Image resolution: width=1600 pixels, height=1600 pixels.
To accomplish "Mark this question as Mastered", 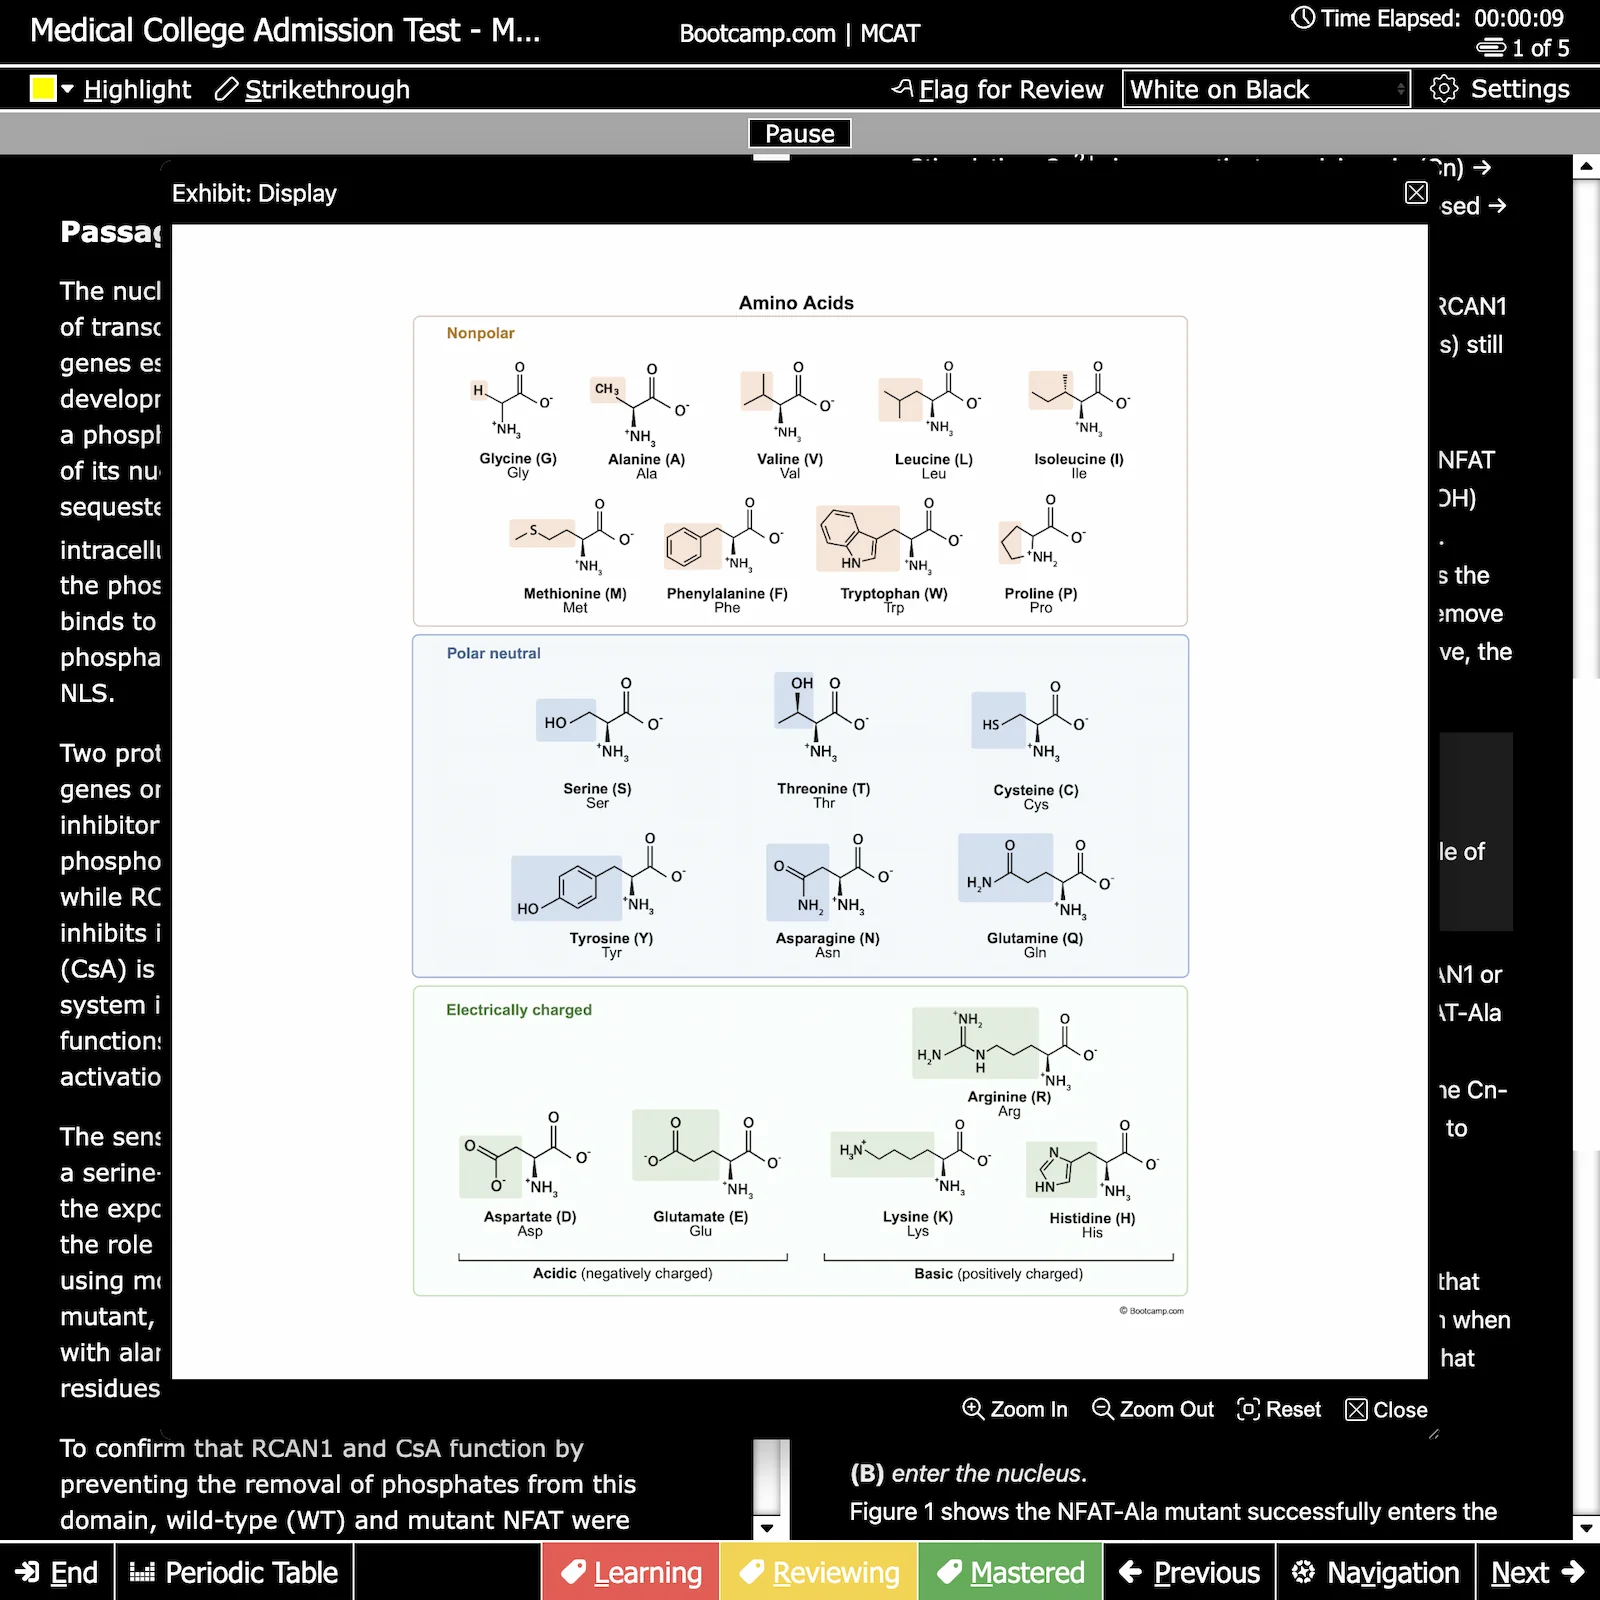I will click(1010, 1572).
